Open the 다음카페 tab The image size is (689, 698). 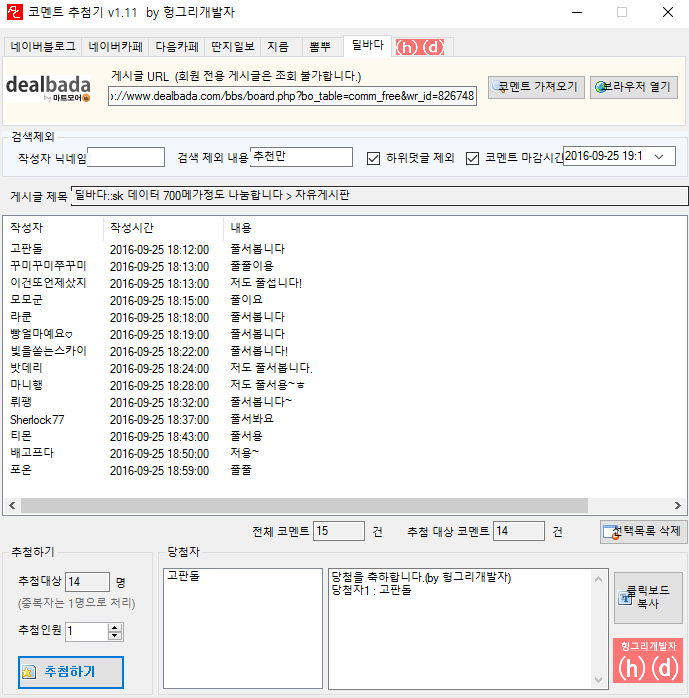[x=178, y=47]
